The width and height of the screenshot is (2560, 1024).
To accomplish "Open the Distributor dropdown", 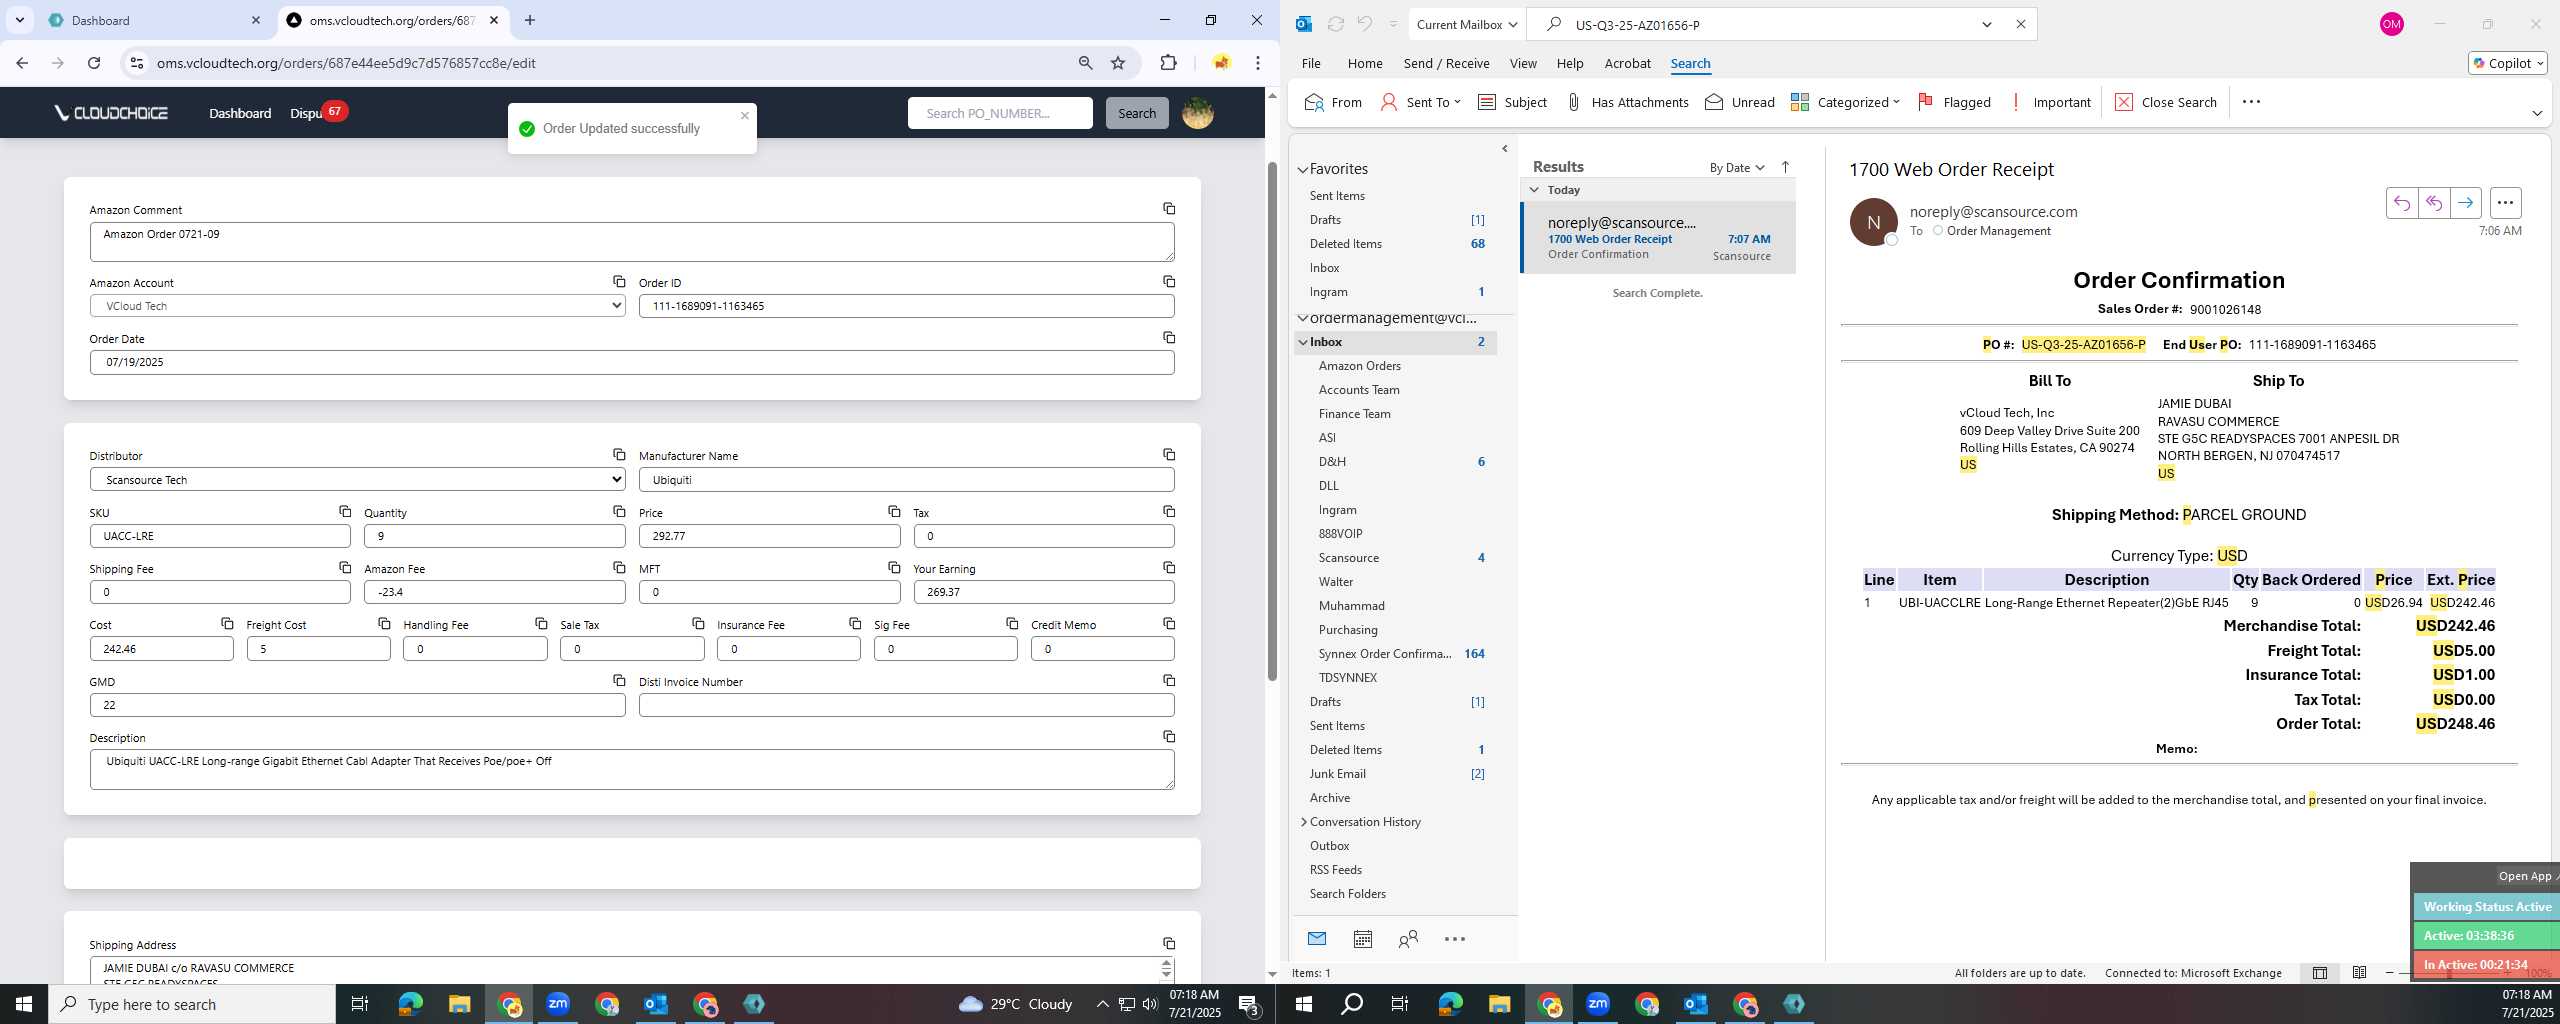I will [x=357, y=480].
